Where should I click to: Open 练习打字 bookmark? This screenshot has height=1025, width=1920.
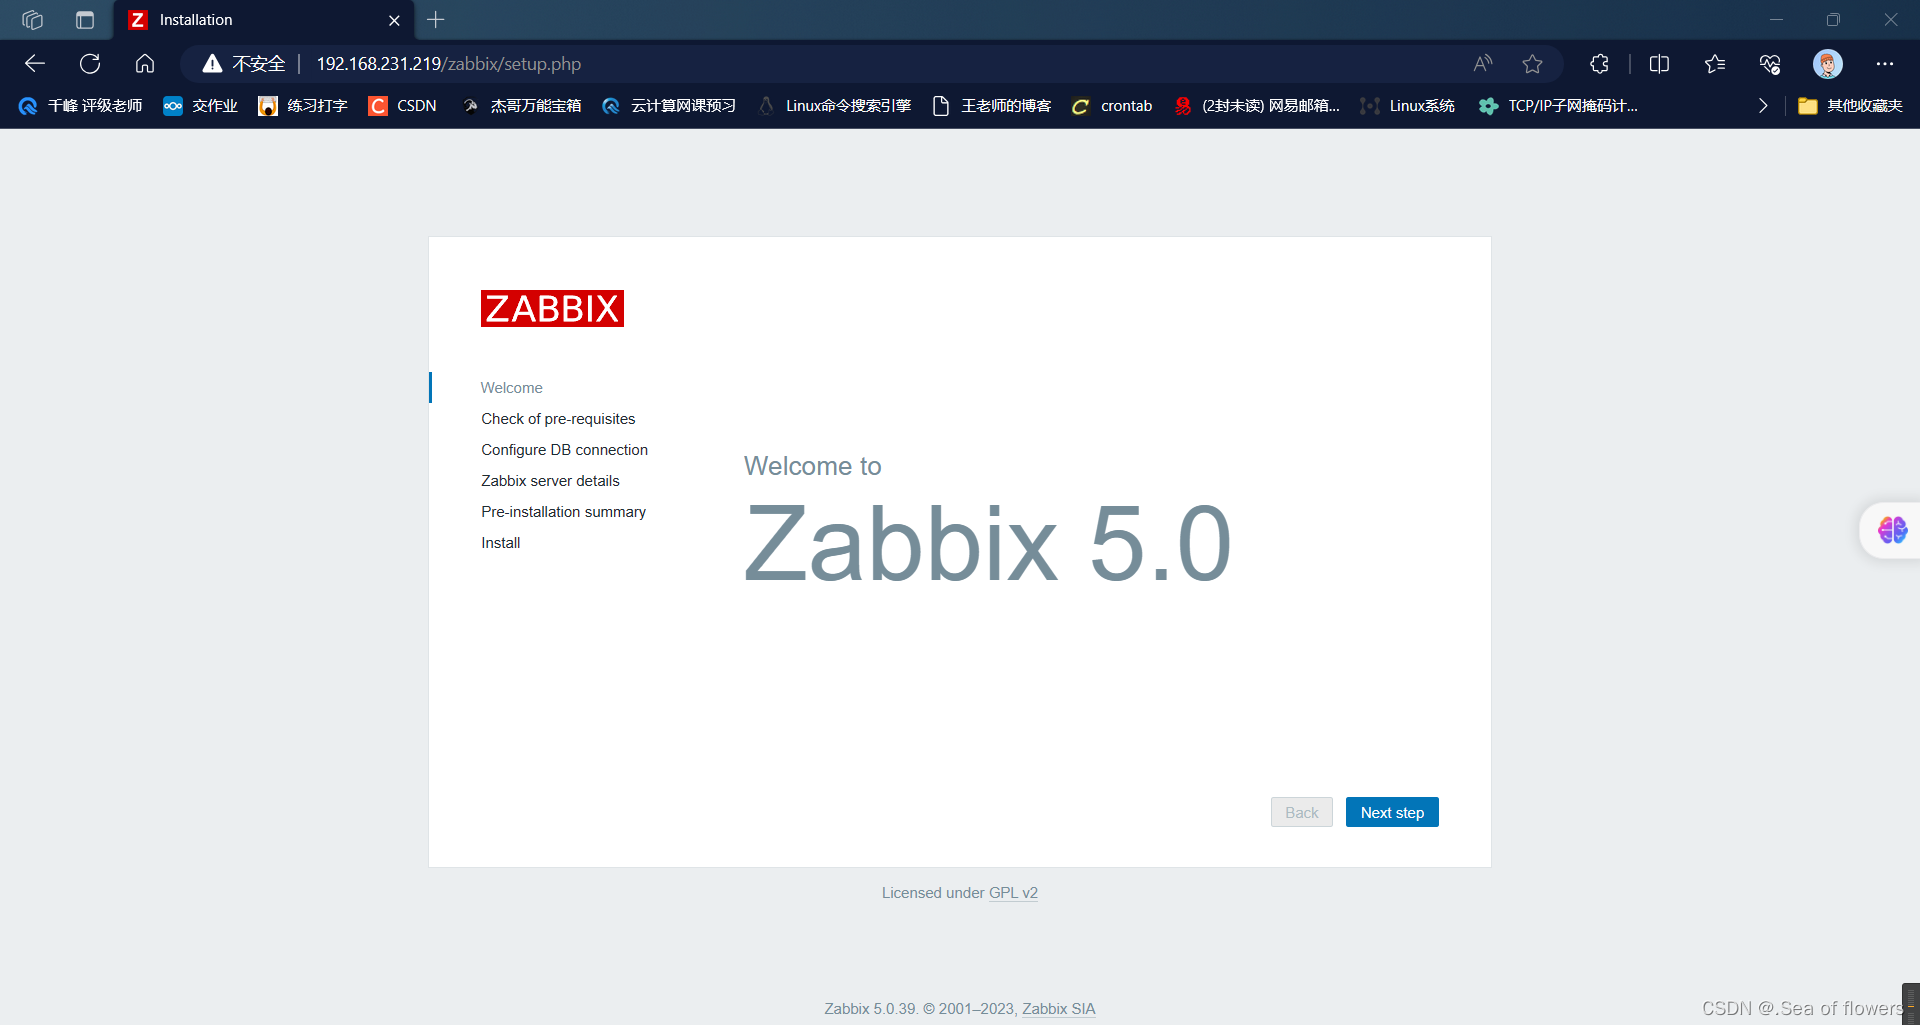(x=303, y=106)
